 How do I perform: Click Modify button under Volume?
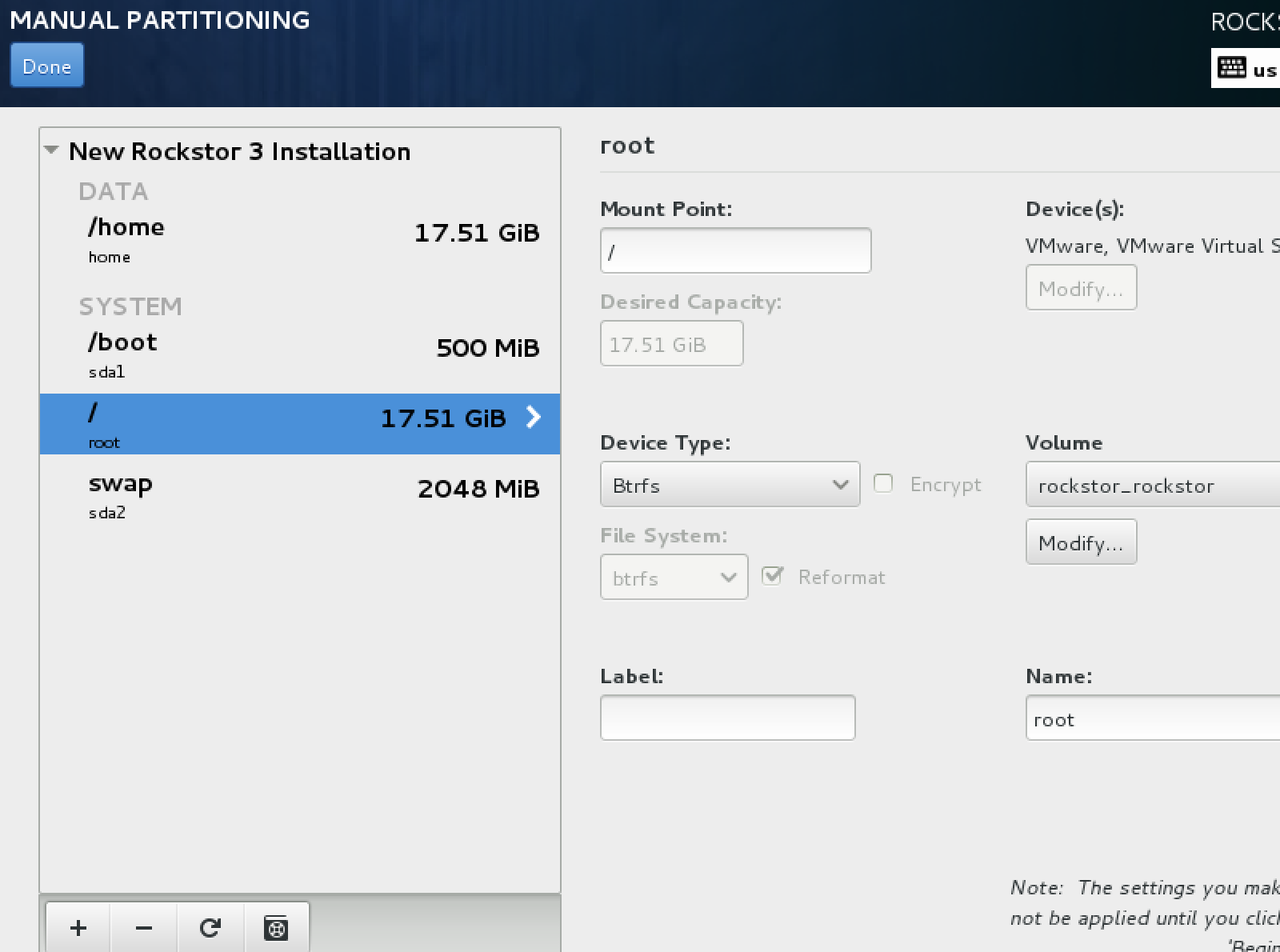pos(1081,542)
